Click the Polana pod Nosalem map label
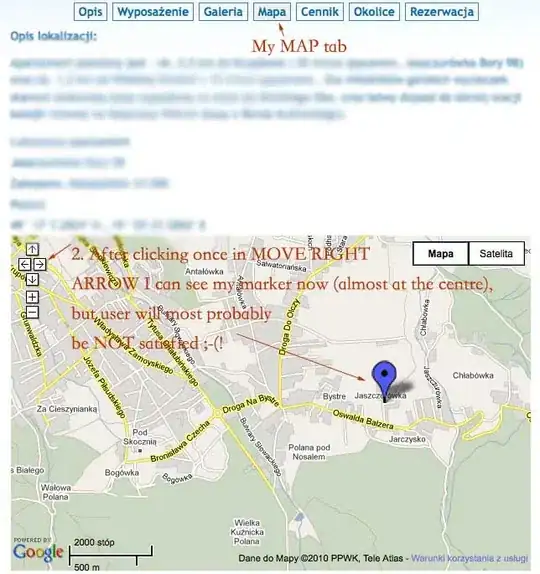 point(309,452)
